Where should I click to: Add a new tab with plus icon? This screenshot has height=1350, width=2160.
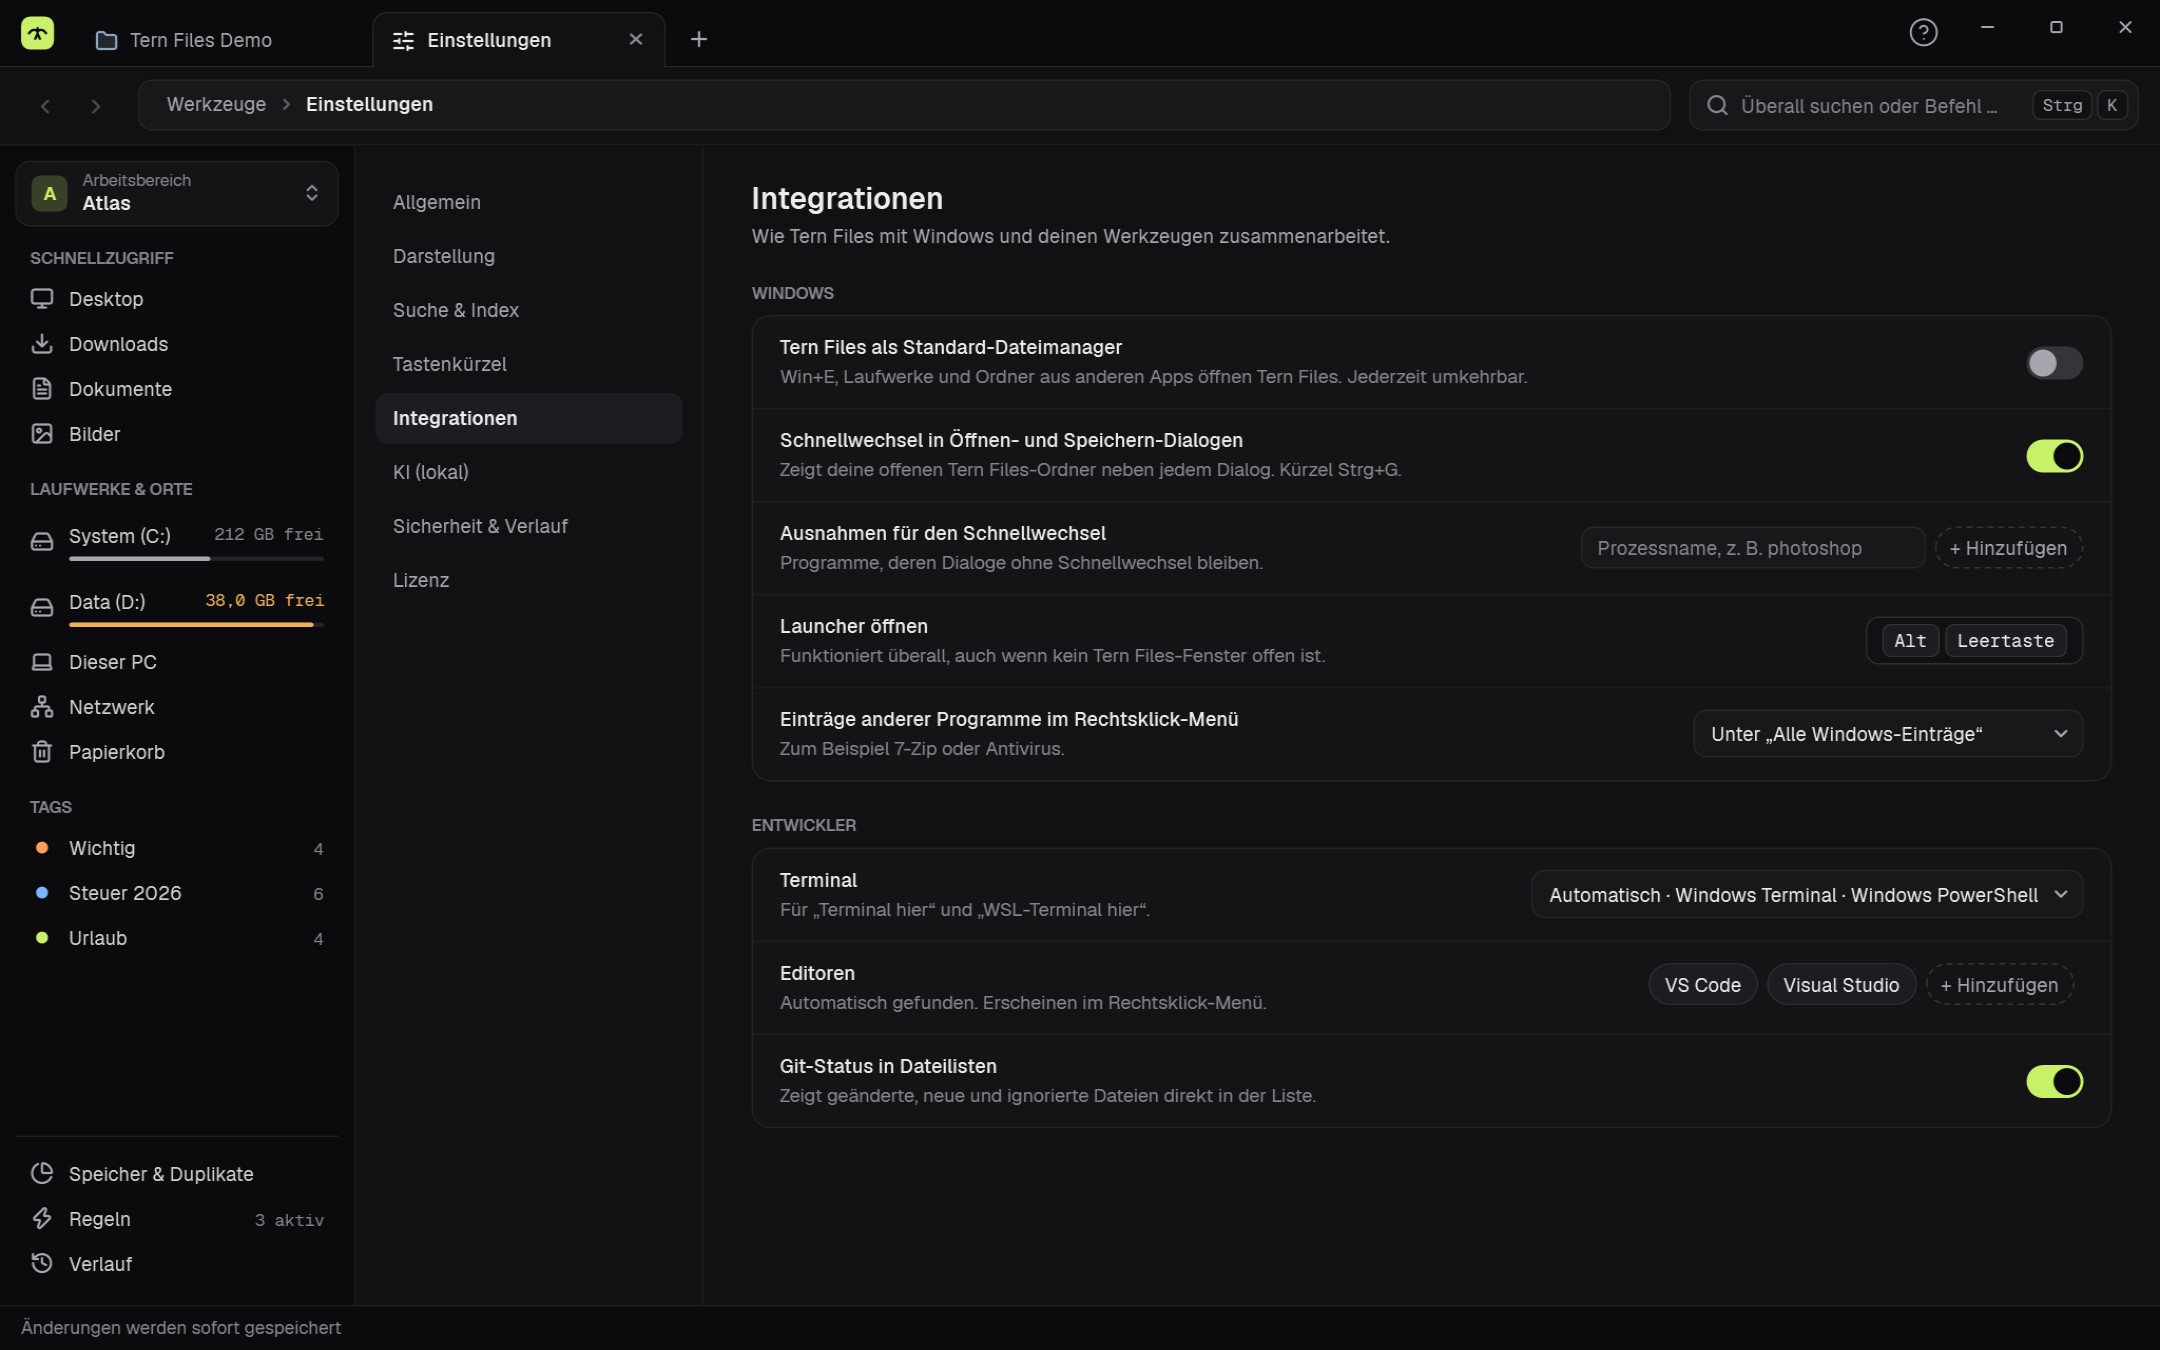pyautogui.click(x=699, y=39)
